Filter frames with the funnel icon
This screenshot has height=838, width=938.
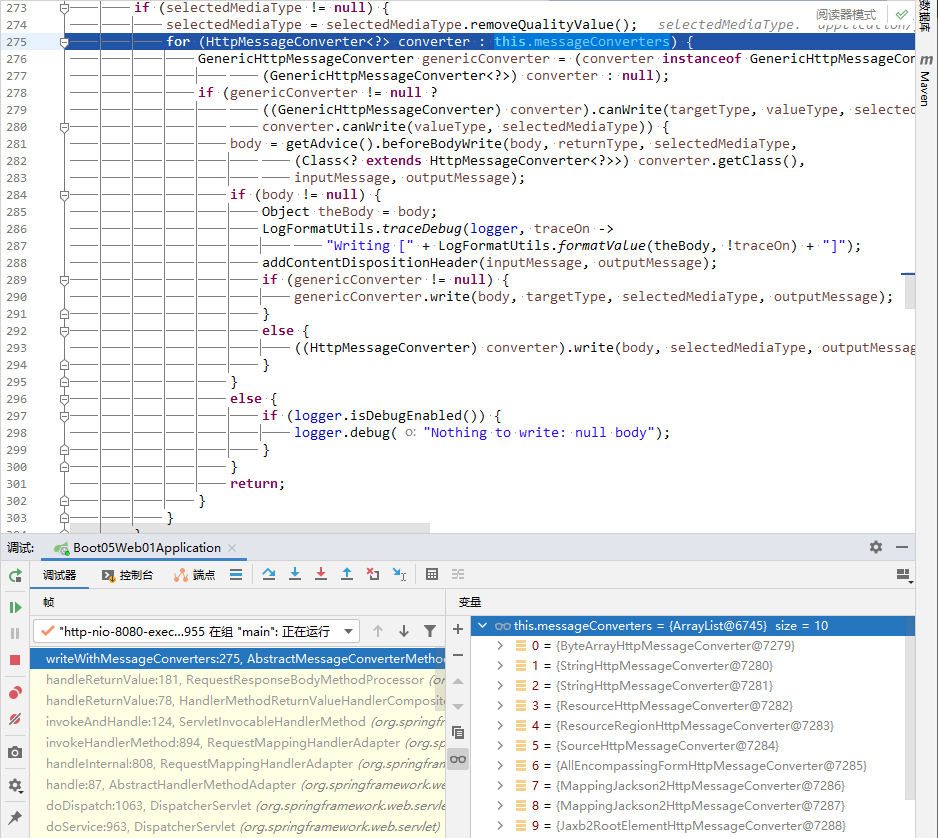[x=430, y=631]
